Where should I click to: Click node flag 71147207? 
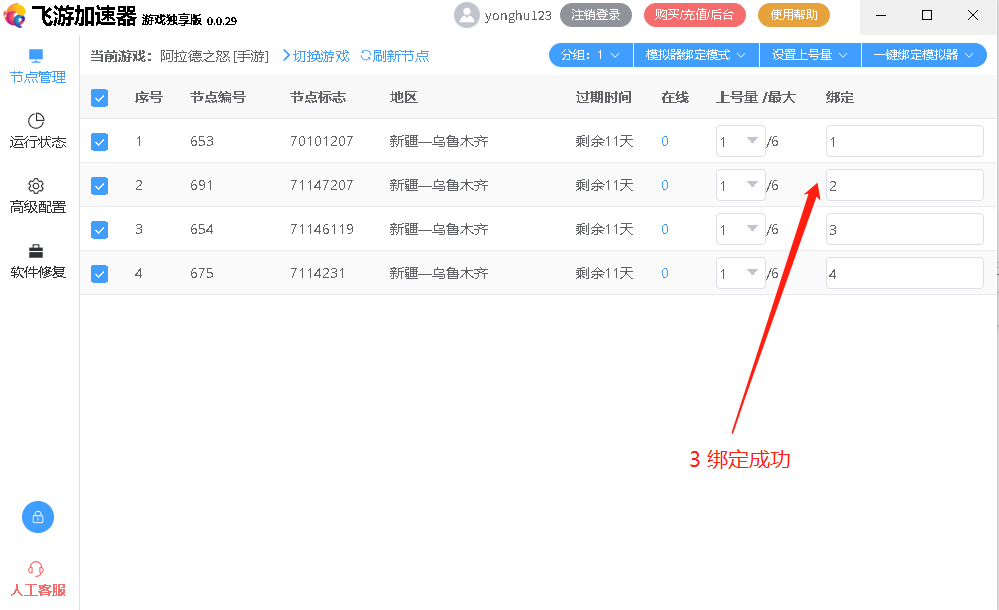click(321, 185)
